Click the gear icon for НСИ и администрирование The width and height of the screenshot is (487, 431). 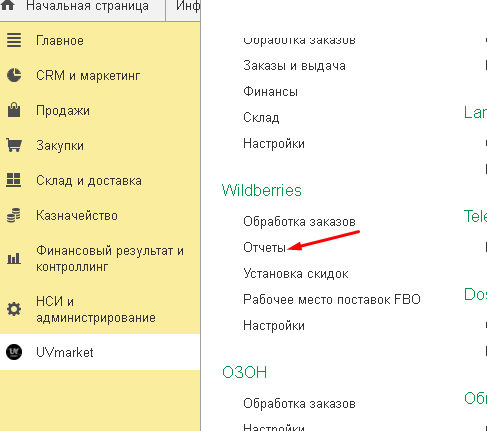click(14, 309)
